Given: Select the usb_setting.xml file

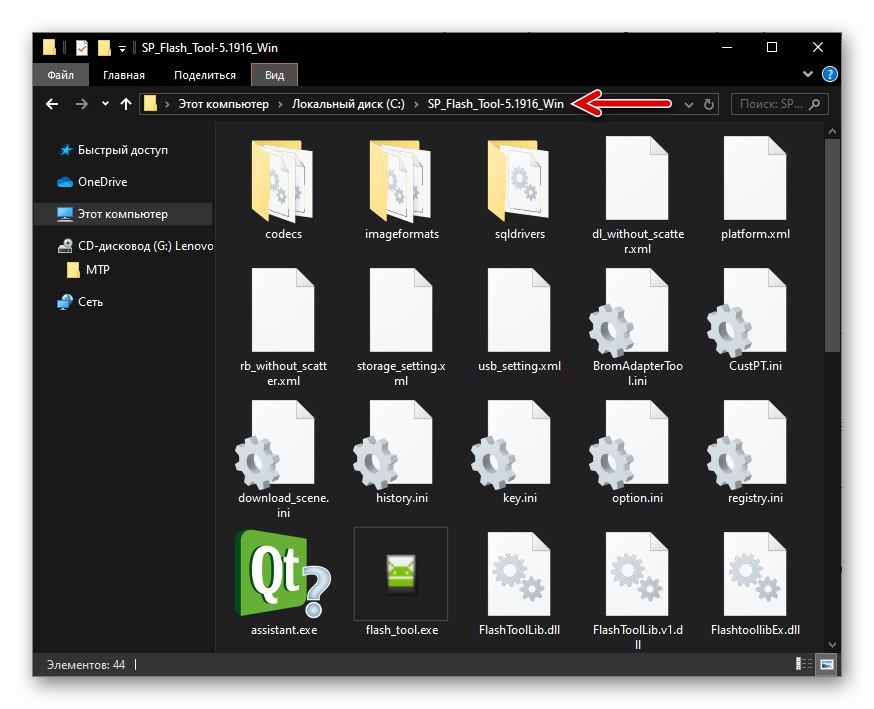Looking at the screenshot, I should pyautogui.click(x=519, y=321).
